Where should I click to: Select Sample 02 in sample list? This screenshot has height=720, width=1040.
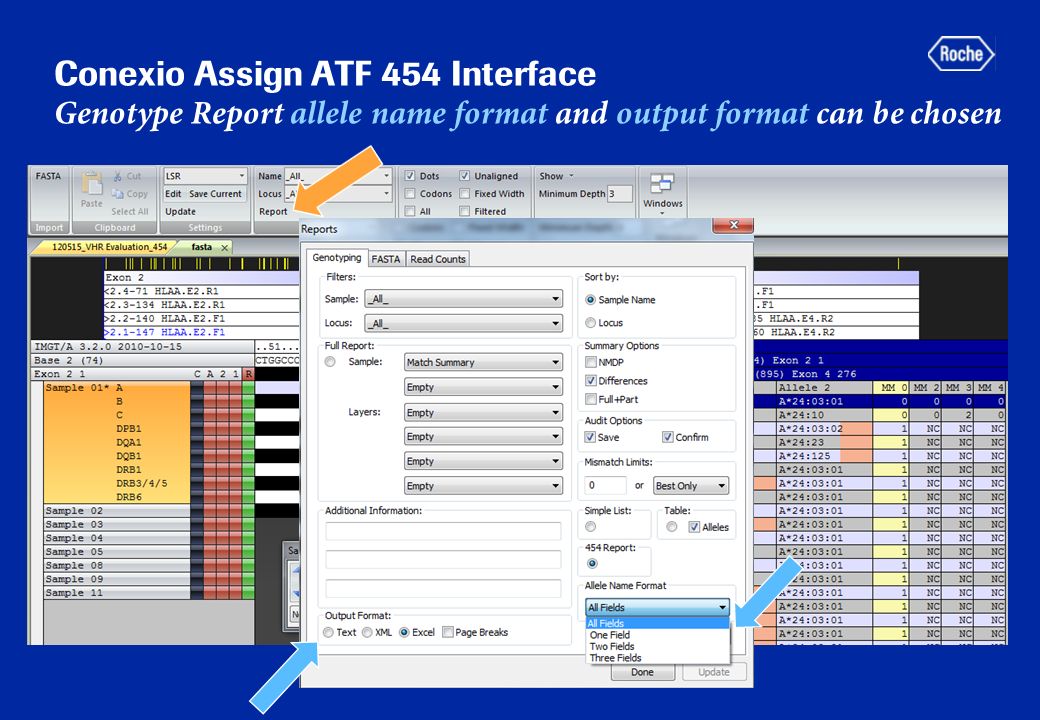pos(116,510)
